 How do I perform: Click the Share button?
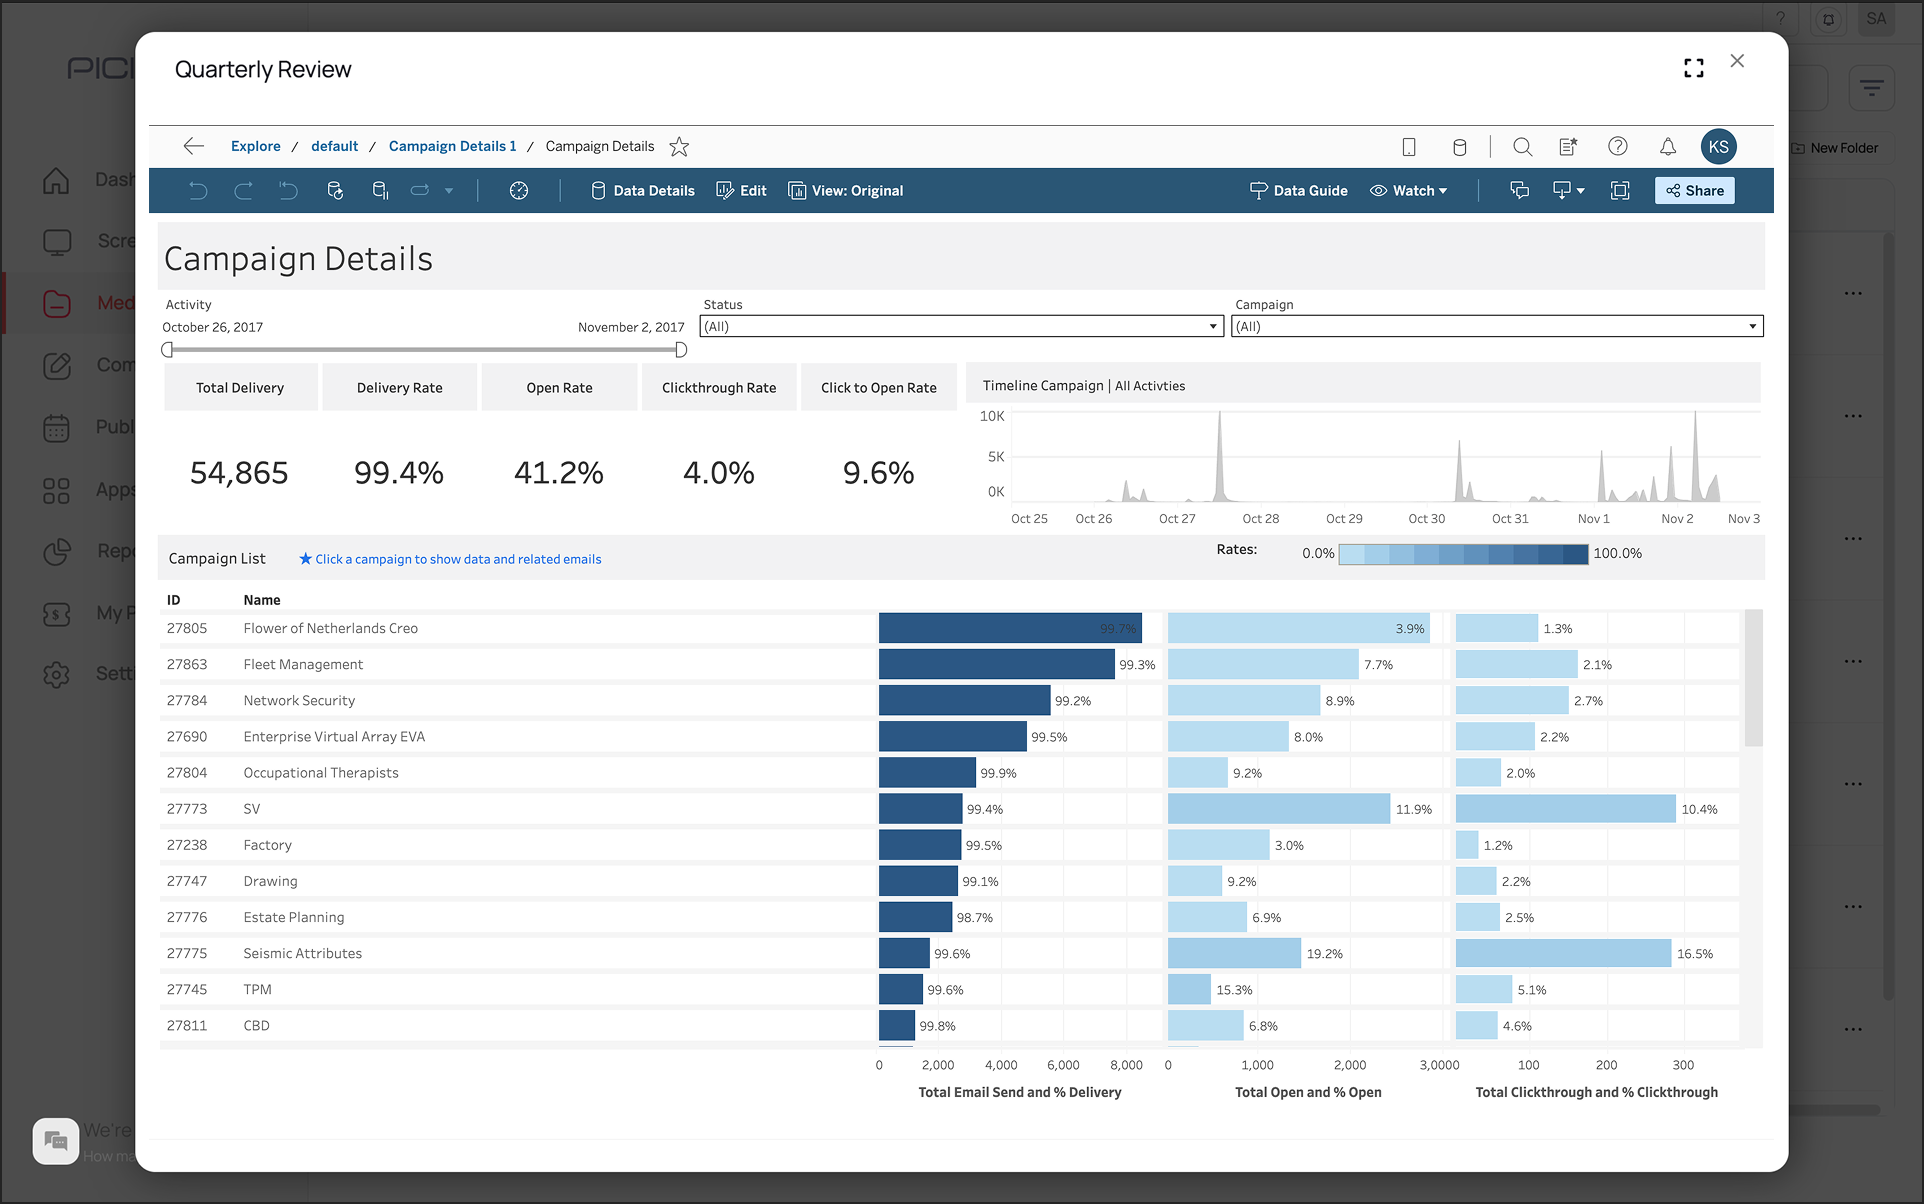pyautogui.click(x=1694, y=190)
